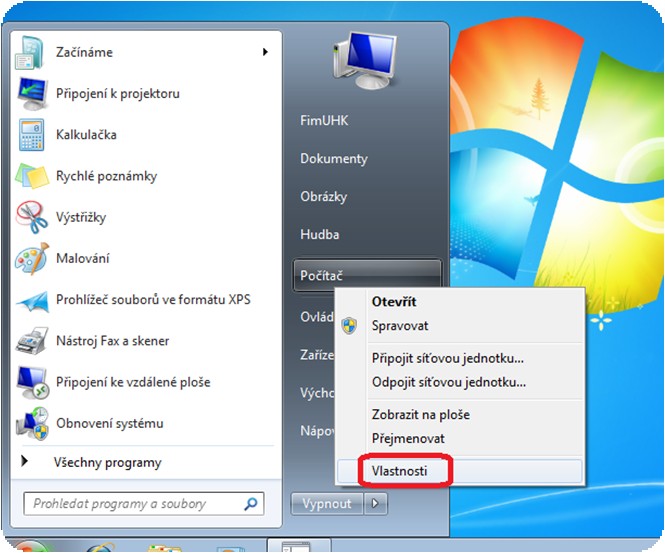Viewport: 665px width, 553px height.
Task: Click the Vypnout button
Action: (x=327, y=504)
